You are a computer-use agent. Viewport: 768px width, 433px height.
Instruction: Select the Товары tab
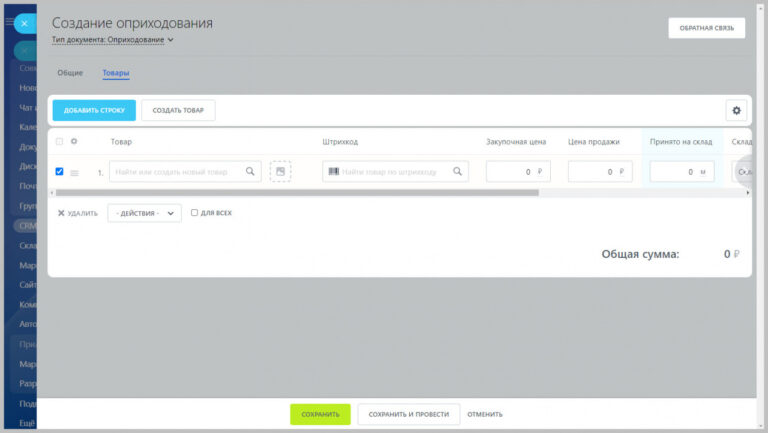coord(116,72)
